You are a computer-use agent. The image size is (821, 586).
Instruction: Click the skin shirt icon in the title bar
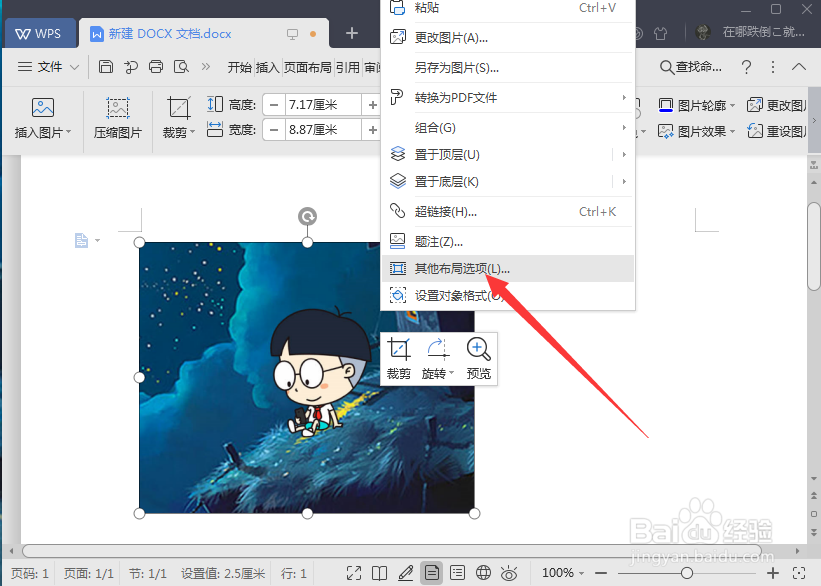(x=661, y=34)
